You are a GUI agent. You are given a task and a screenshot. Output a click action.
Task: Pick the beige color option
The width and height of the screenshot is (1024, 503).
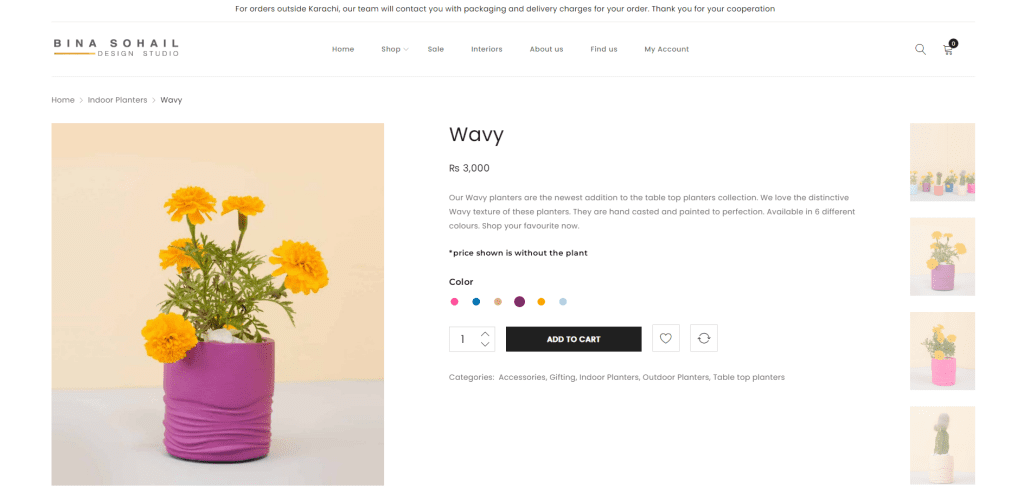pyautogui.click(x=498, y=302)
